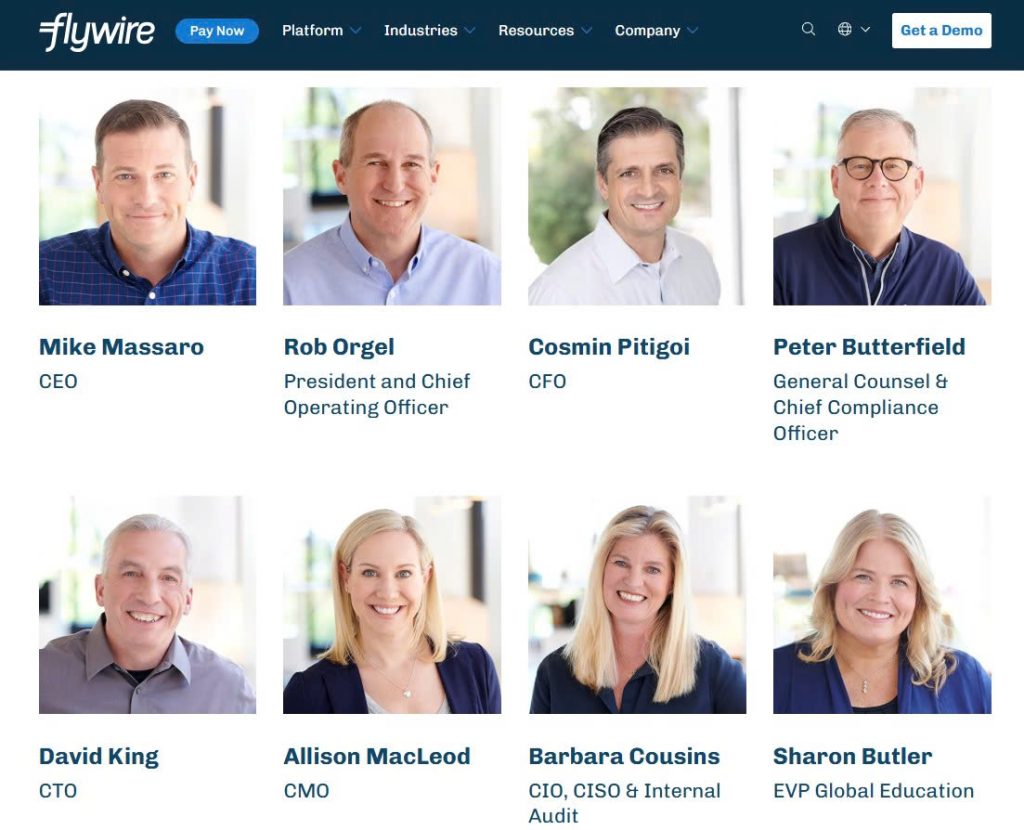Screen dimensions: 1024x830
Task: Open Rob Orgel's headshot photo
Action: [392, 196]
